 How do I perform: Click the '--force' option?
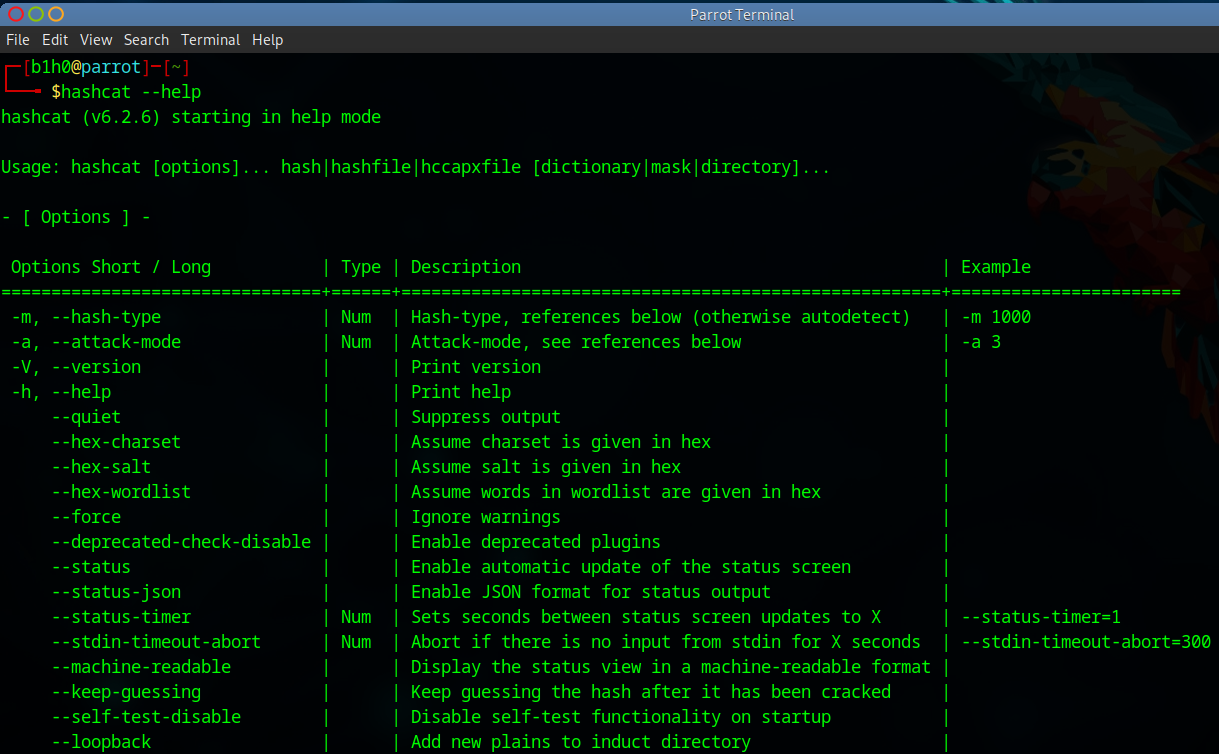[x=86, y=517]
